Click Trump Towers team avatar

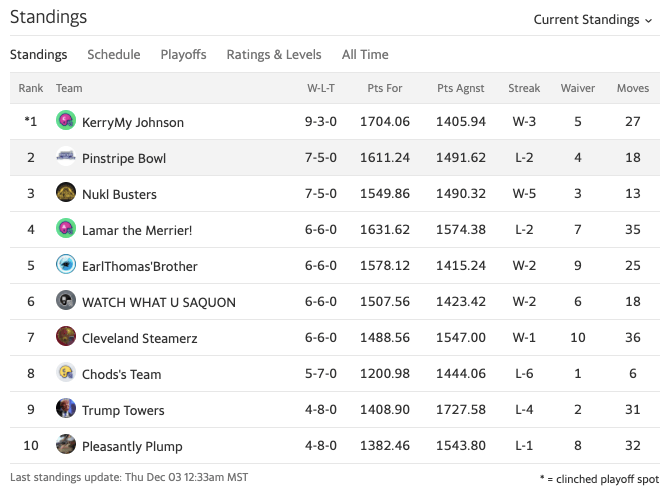(66, 409)
